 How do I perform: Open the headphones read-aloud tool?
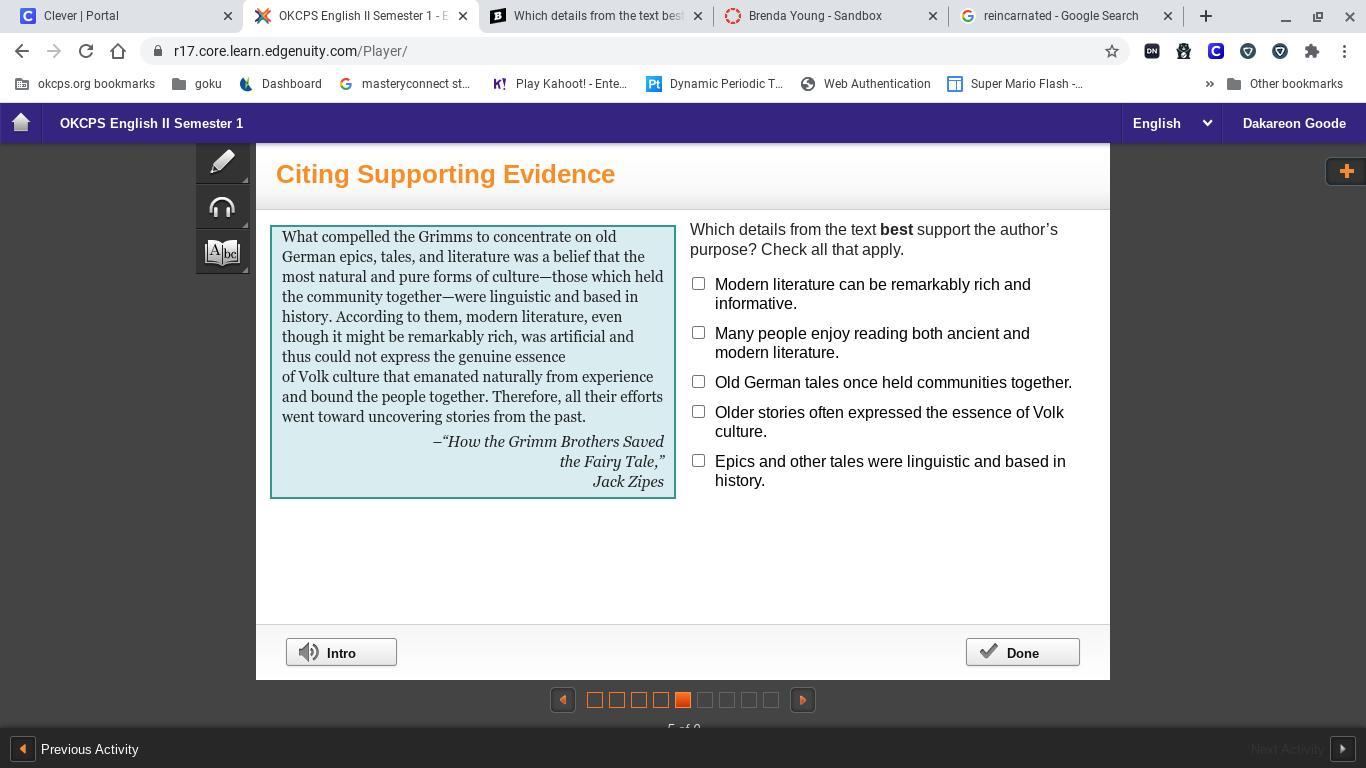point(222,207)
